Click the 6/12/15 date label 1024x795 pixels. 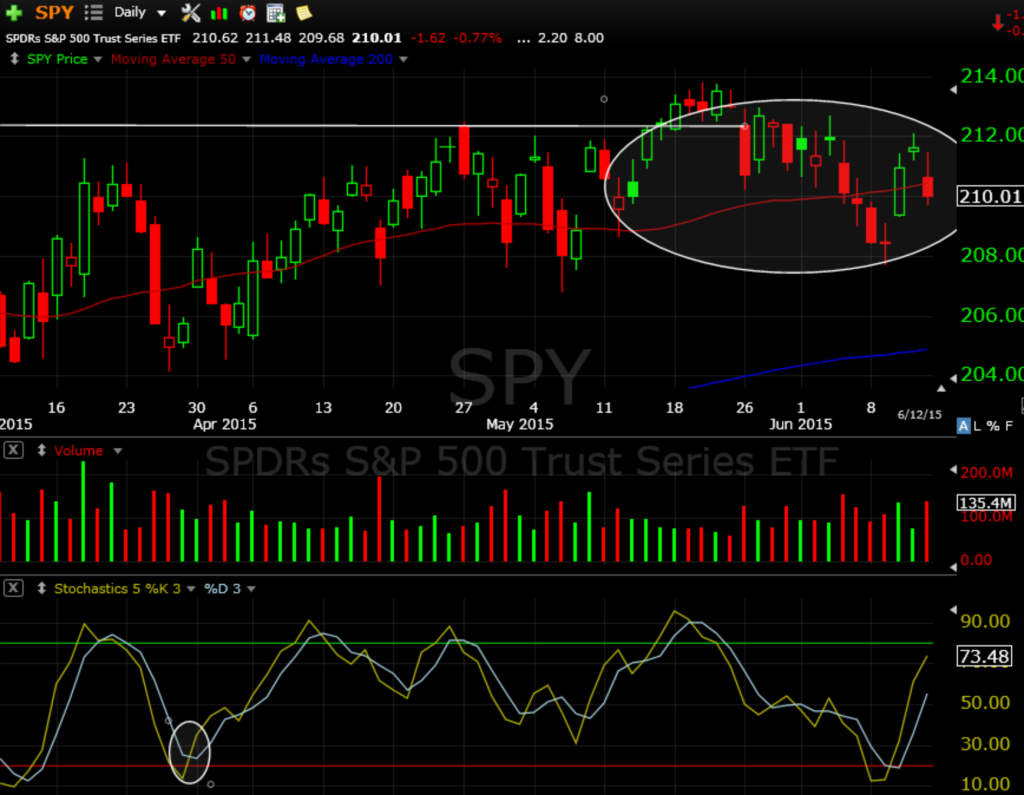pos(920,414)
